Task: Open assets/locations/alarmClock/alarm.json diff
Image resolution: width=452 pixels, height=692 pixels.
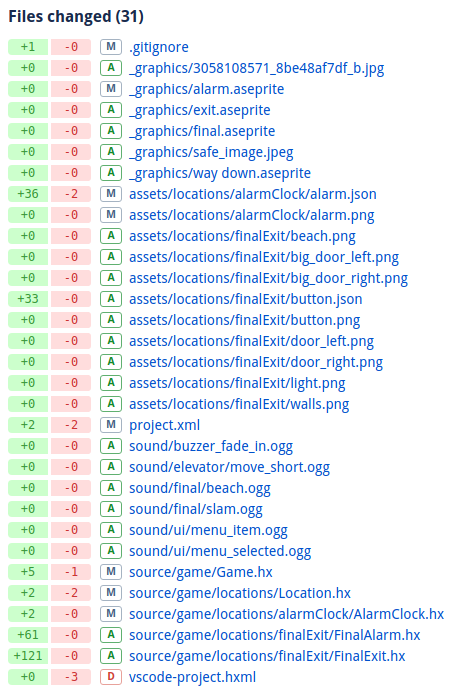Action: pyautogui.click(x=253, y=194)
